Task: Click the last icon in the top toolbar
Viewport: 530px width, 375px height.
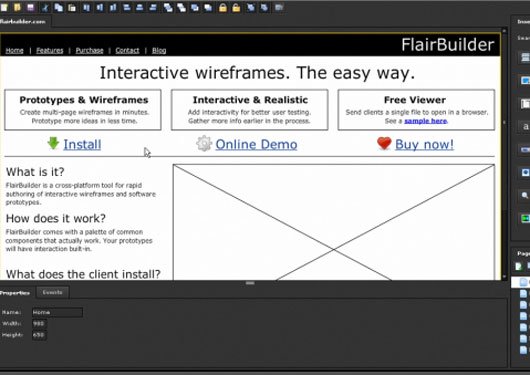Action: (x=279, y=7)
